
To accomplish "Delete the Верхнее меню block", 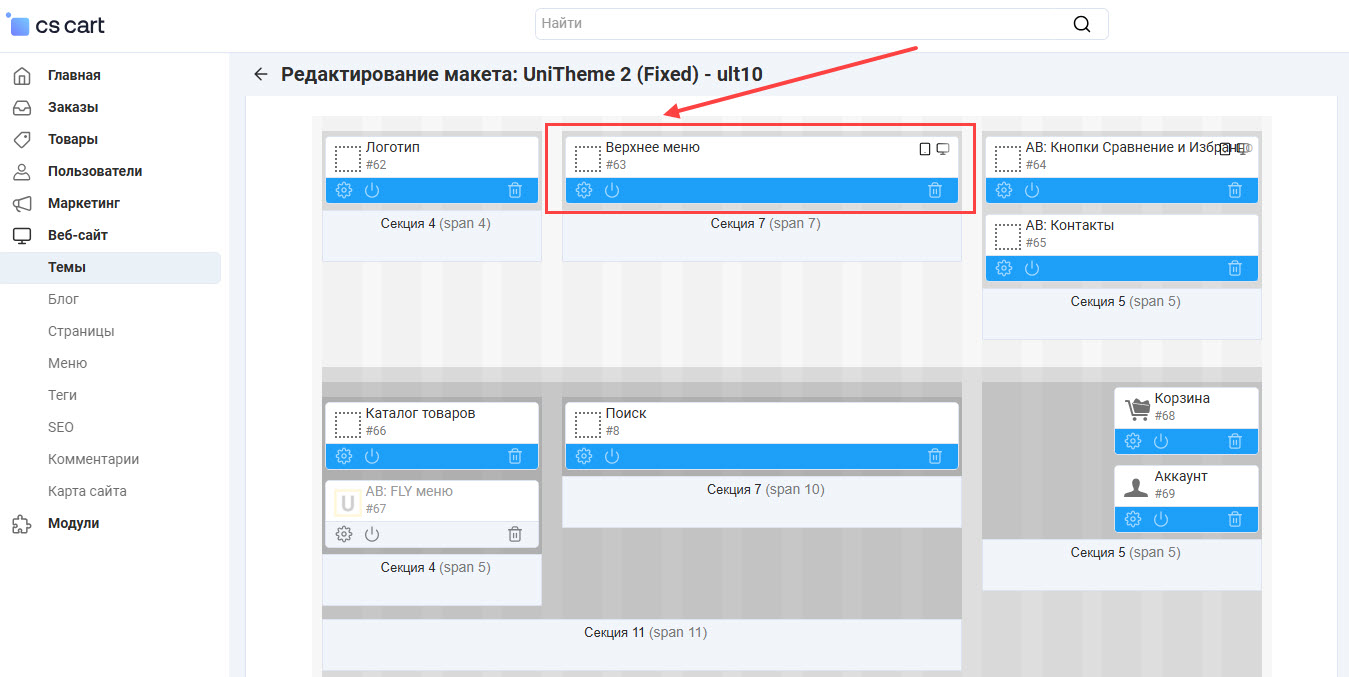I will 935,190.
